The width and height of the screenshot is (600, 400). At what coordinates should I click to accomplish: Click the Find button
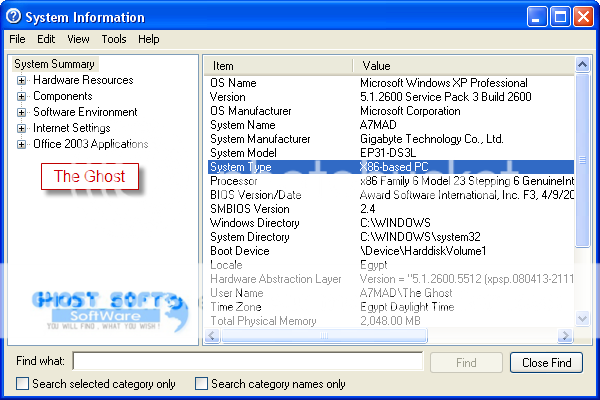[x=466, y=362]
